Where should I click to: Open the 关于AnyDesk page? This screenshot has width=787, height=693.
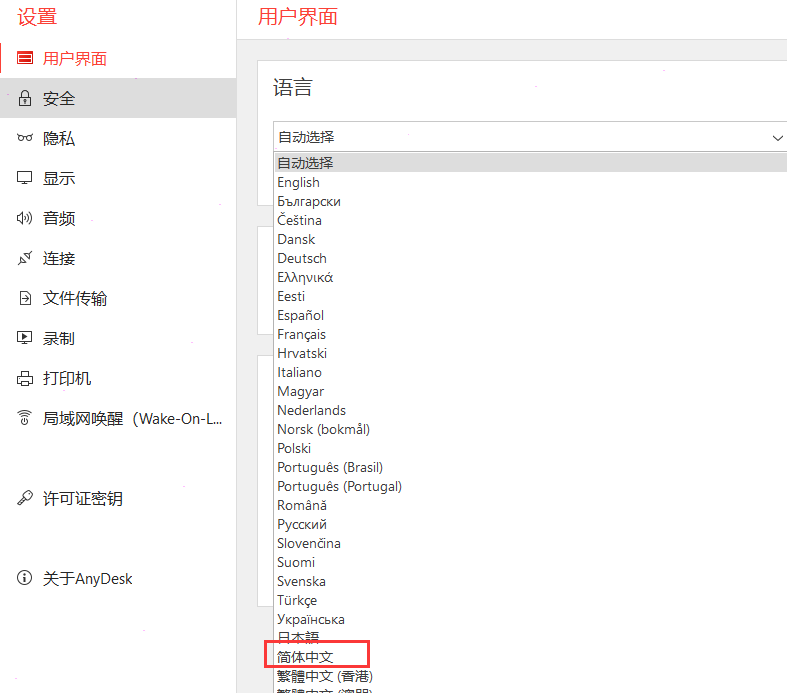coord(118,579)
